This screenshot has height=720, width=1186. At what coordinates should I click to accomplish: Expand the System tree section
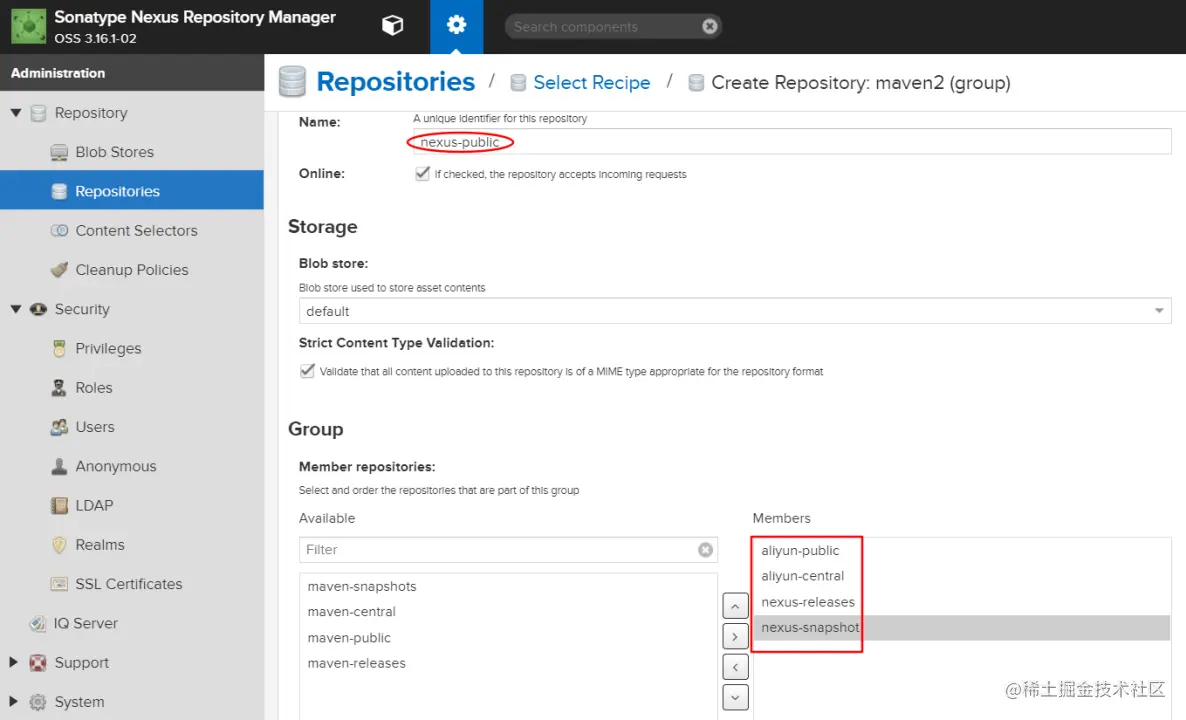(14, 702)
